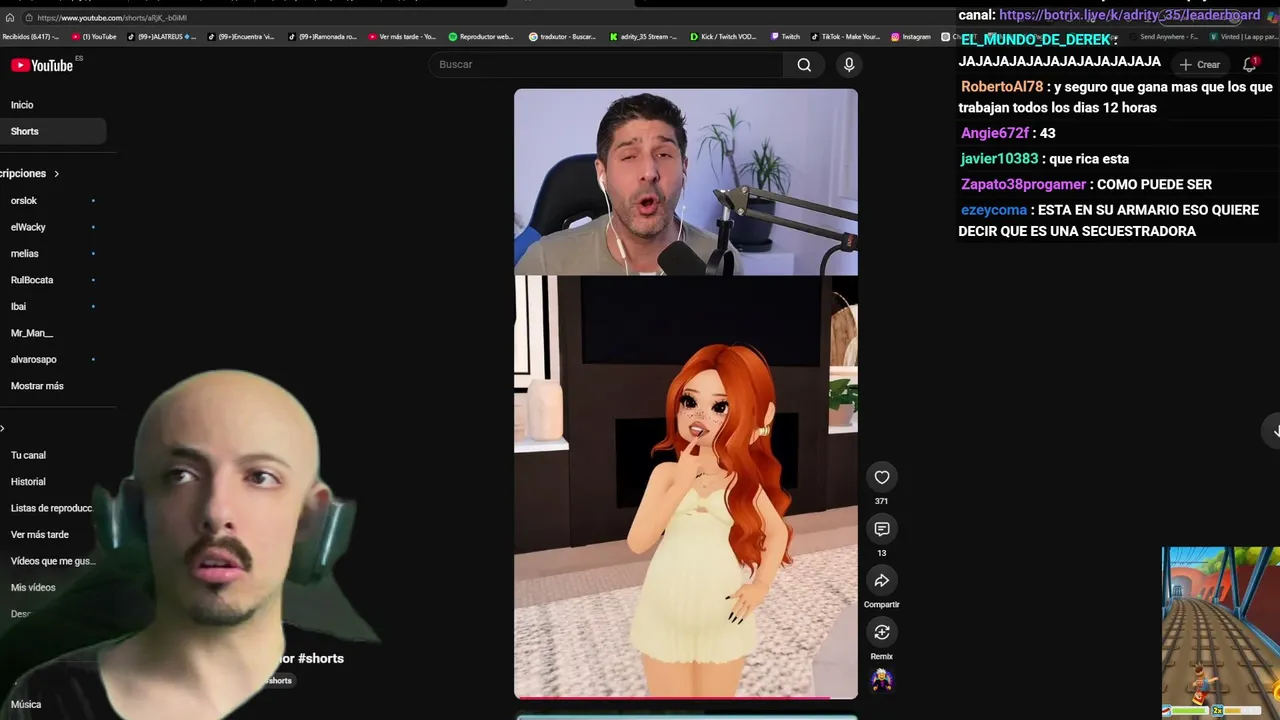Click username javier10383 in chat
The image size is (1280, 720).
[x=999, y=159]
